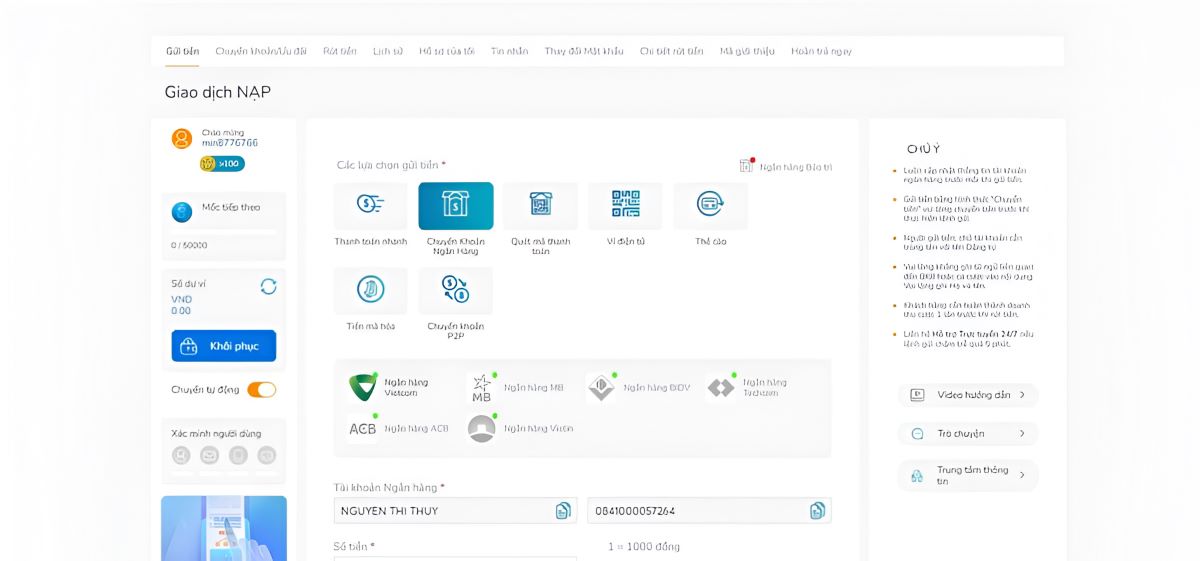Click the email verification icon
The image size is (1200, 561).
tap(209, 455)
